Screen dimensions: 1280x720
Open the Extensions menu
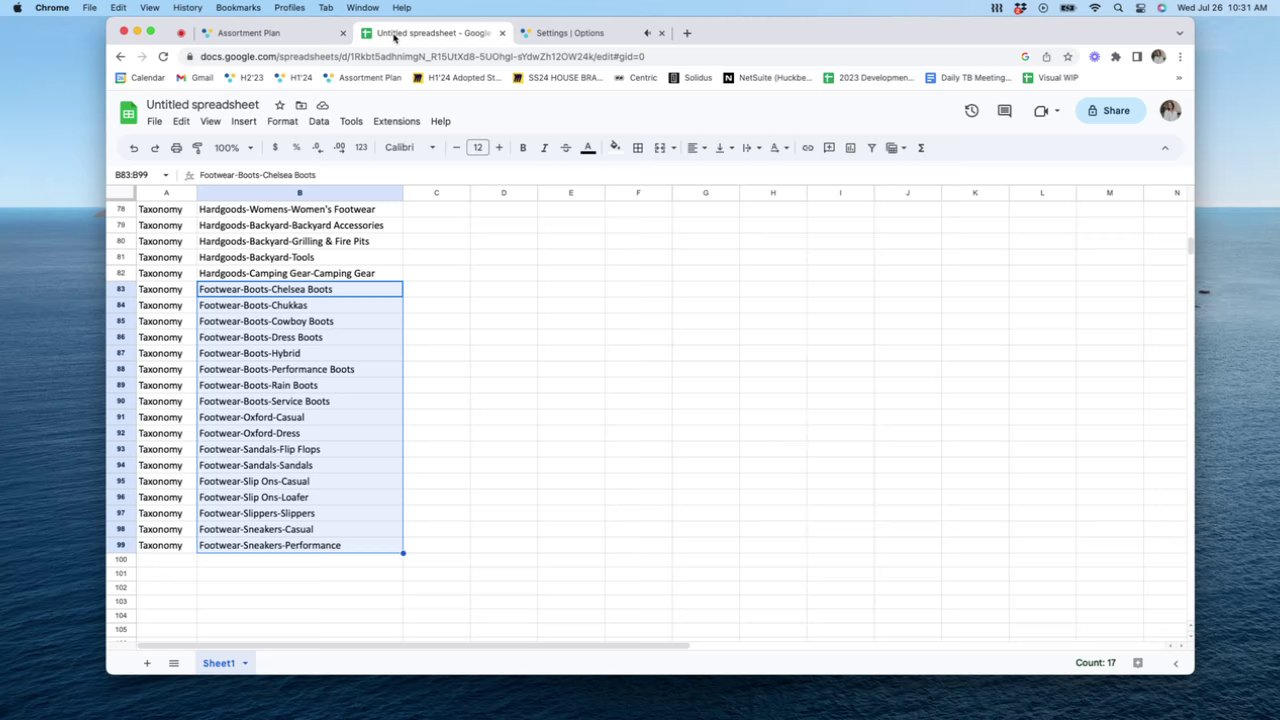point(396,121)
